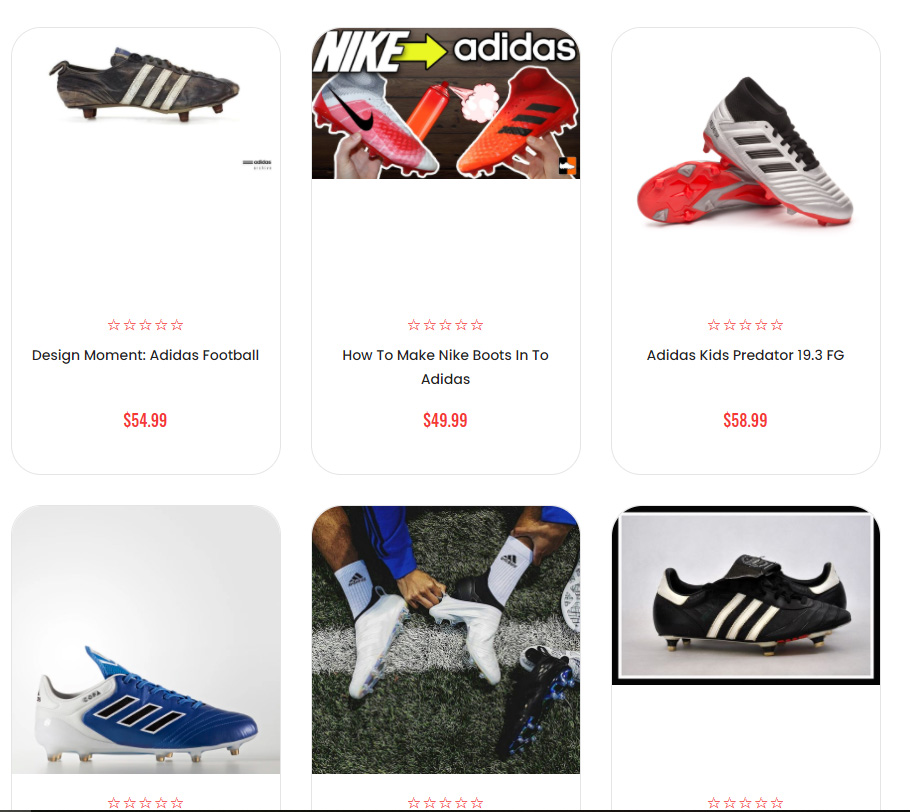The height and width of the screenshot is (812, 910).
Task: Open black boot with white stripes image
Action: point(746,596)
